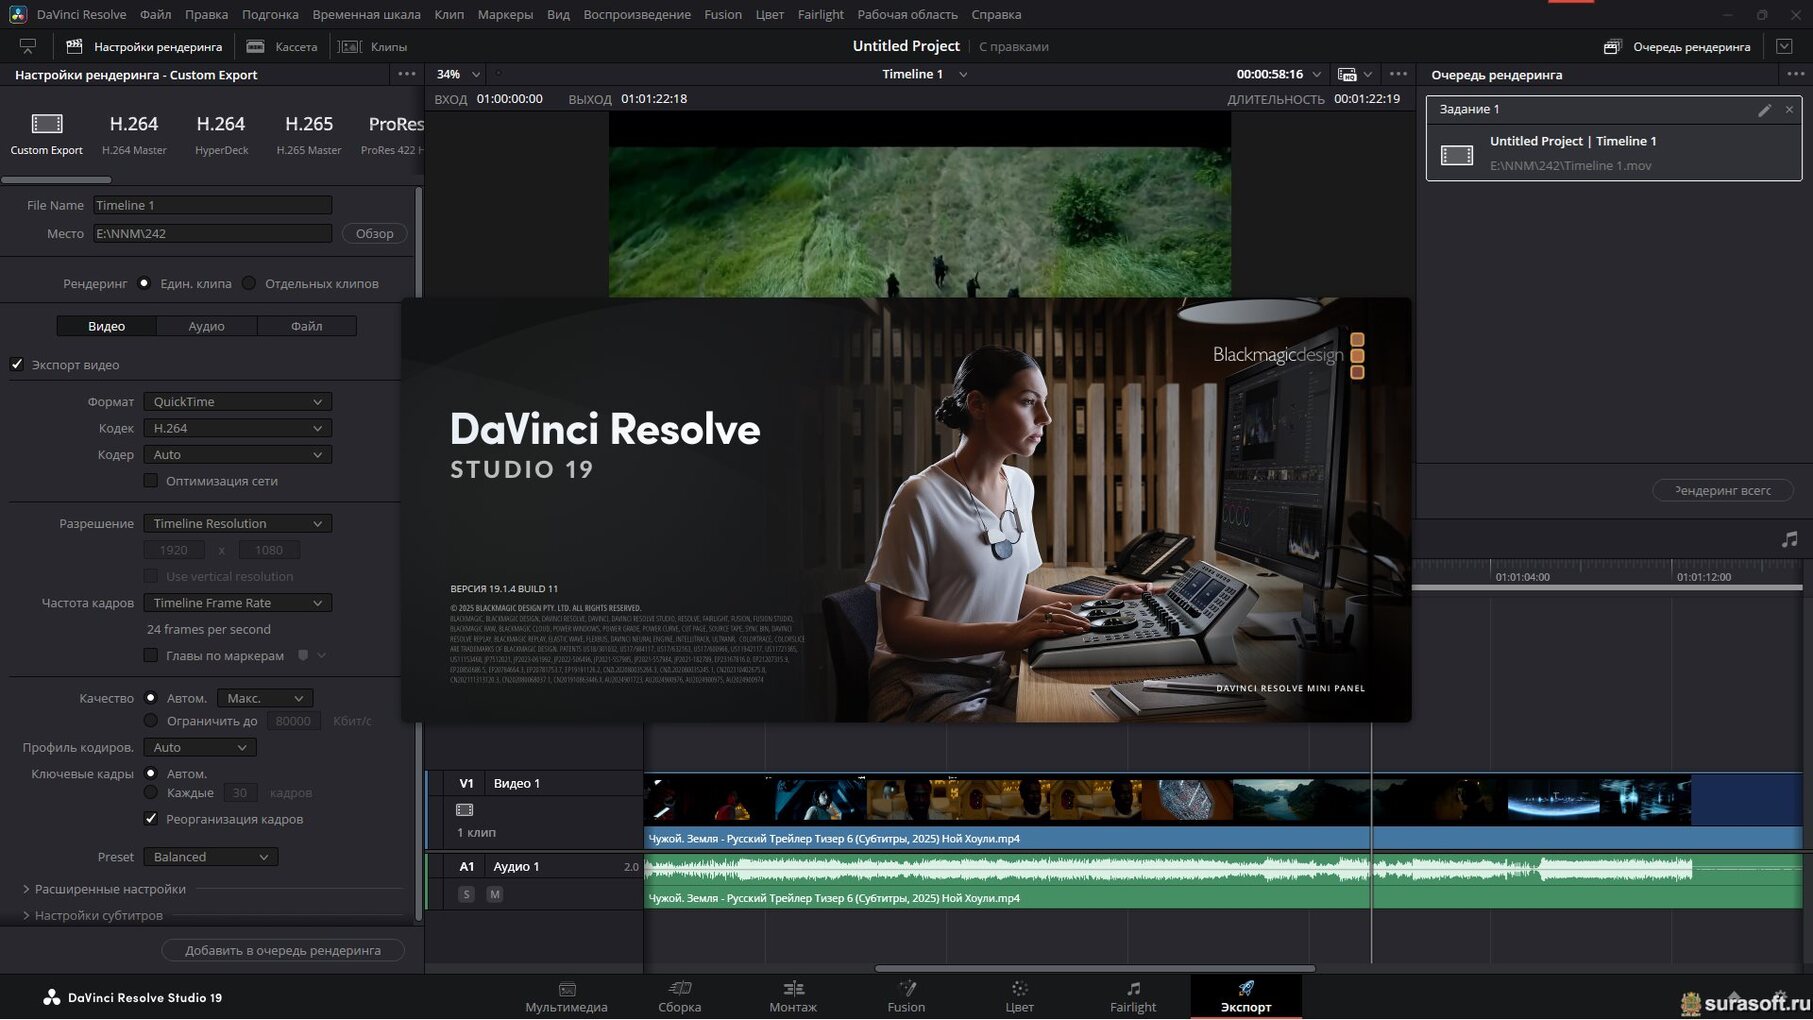Click the DaVinci Resolve logo in menu bar

coord(18,14)
